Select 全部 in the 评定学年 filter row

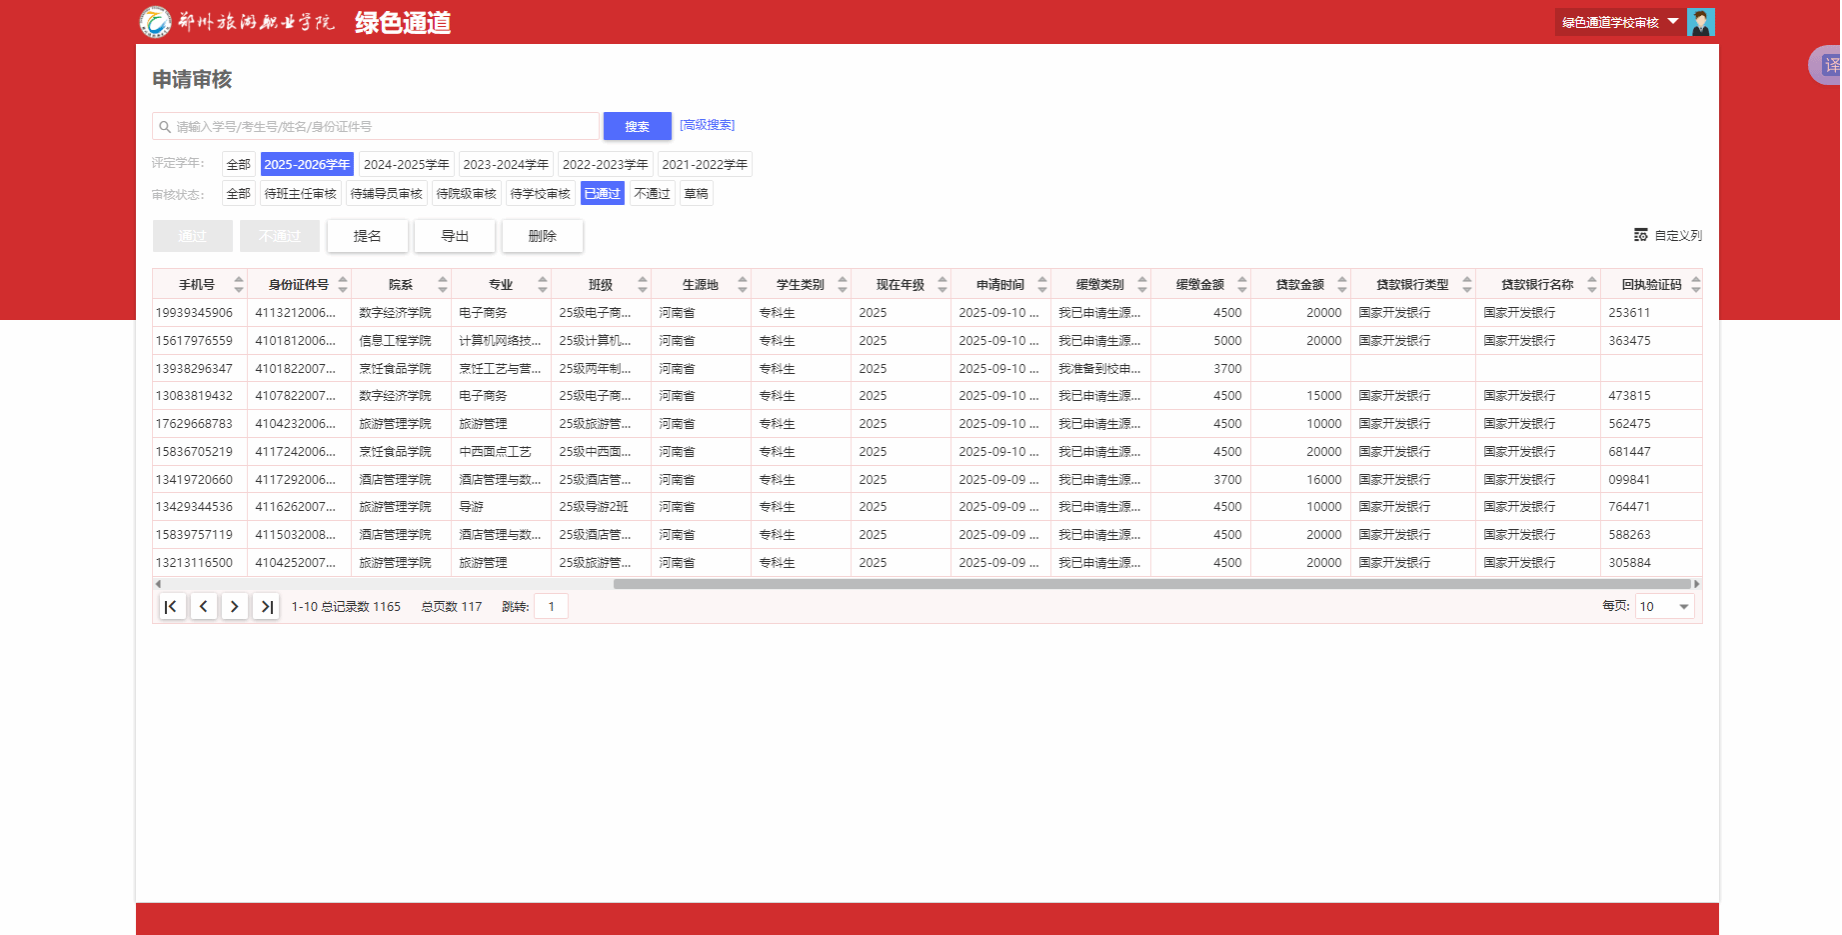pos(238,165)
